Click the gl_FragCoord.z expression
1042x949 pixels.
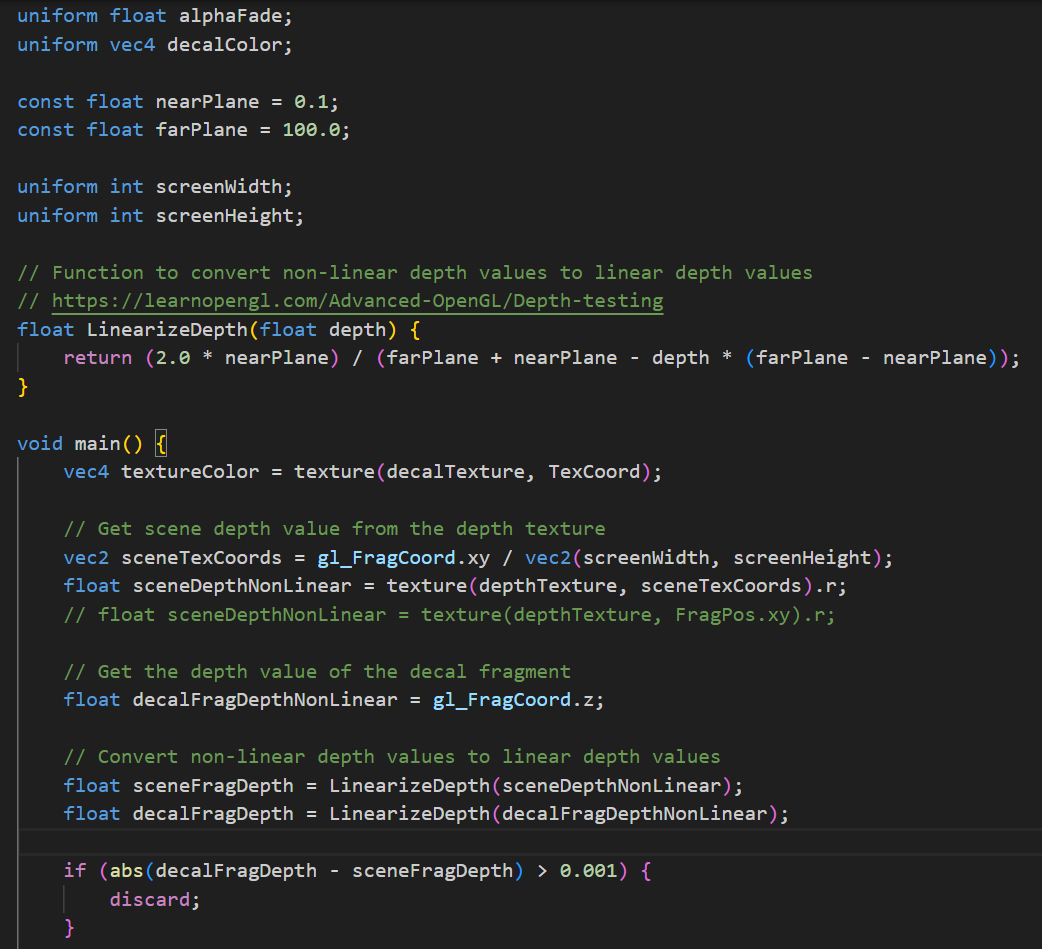[518, 700]
